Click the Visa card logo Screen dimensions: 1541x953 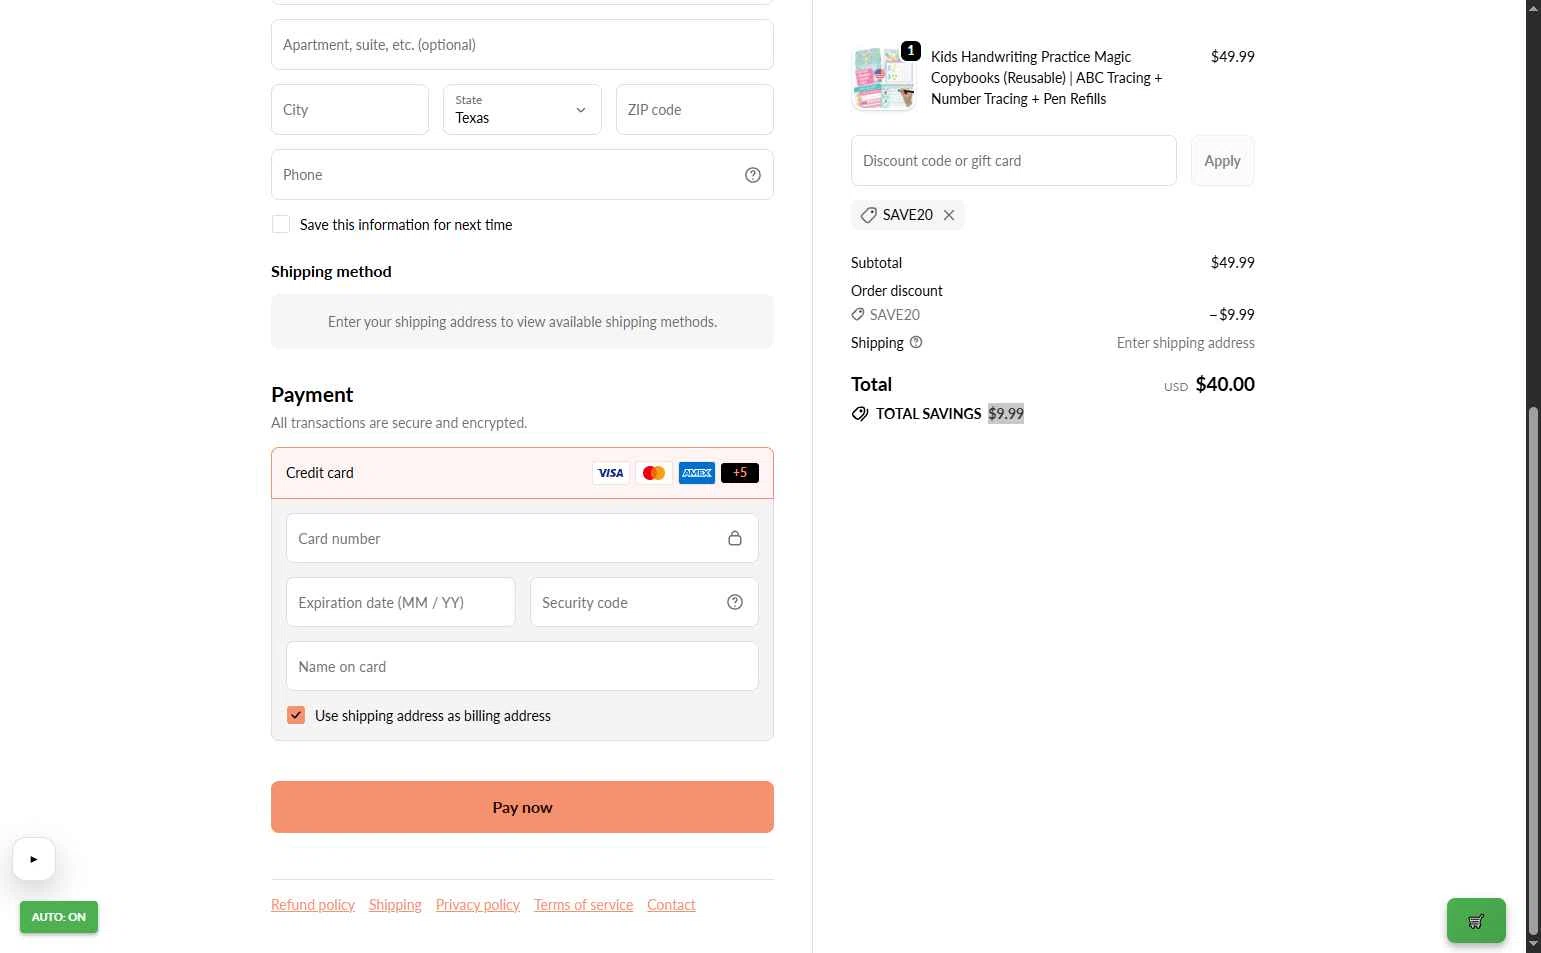pos(611,473)
